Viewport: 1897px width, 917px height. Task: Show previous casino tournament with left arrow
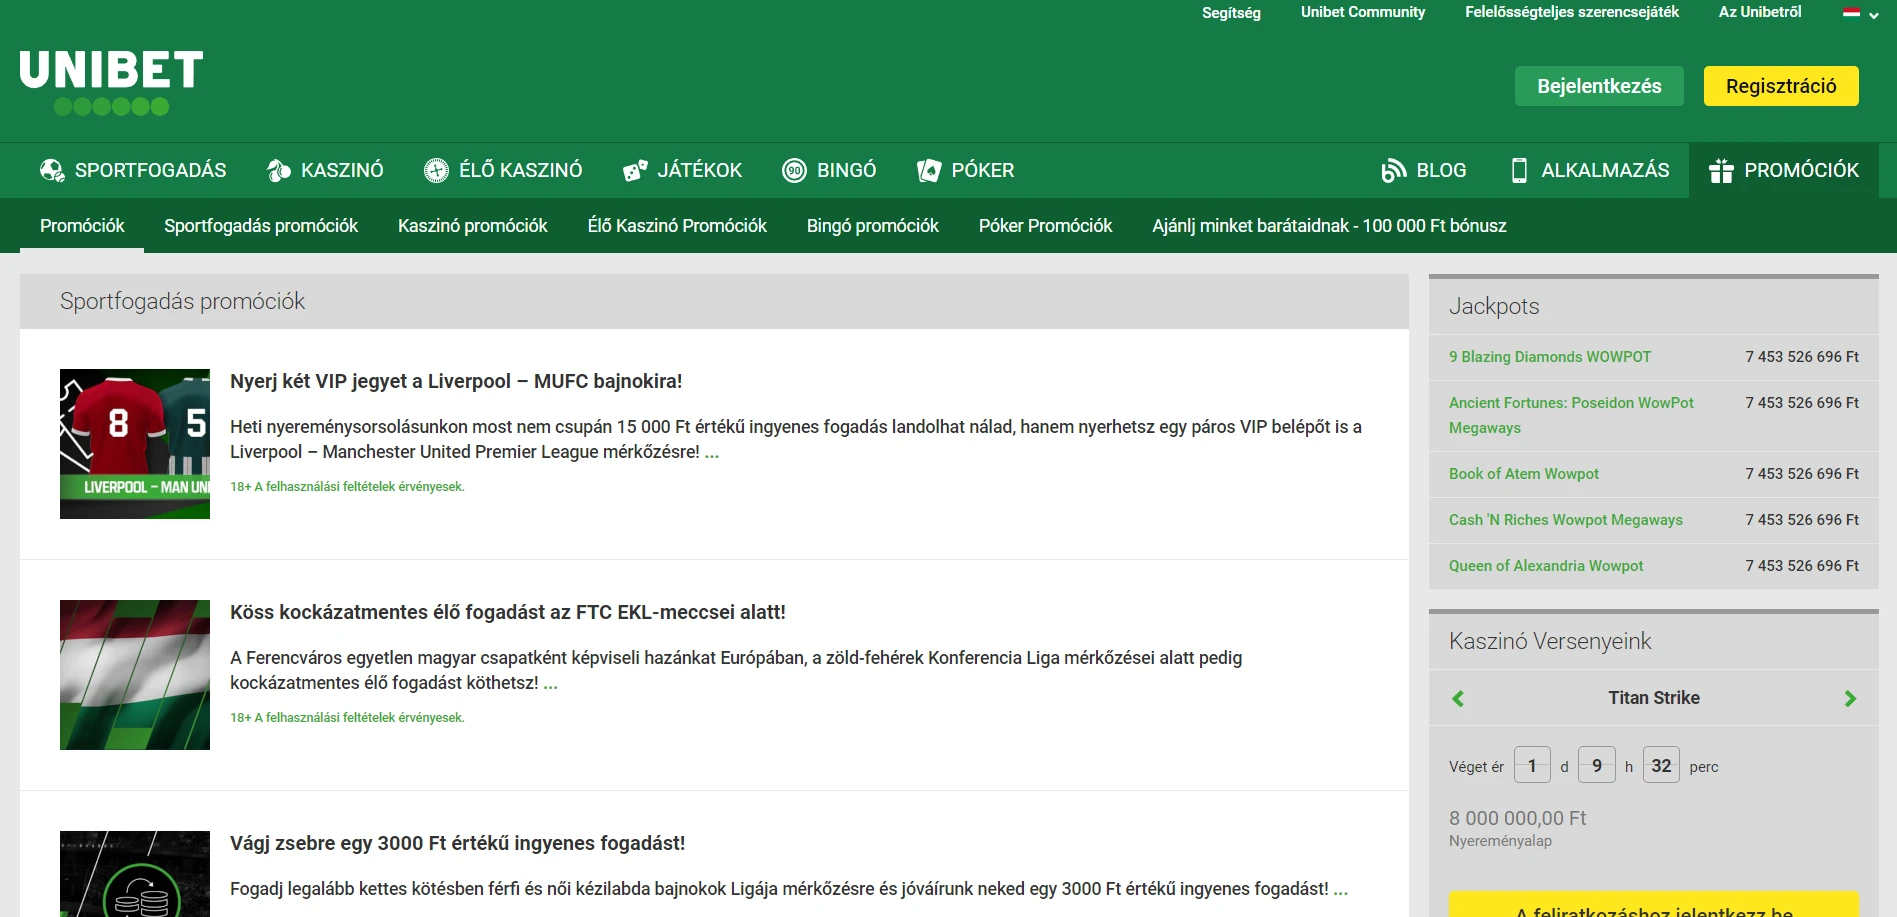pos(1458,699)
